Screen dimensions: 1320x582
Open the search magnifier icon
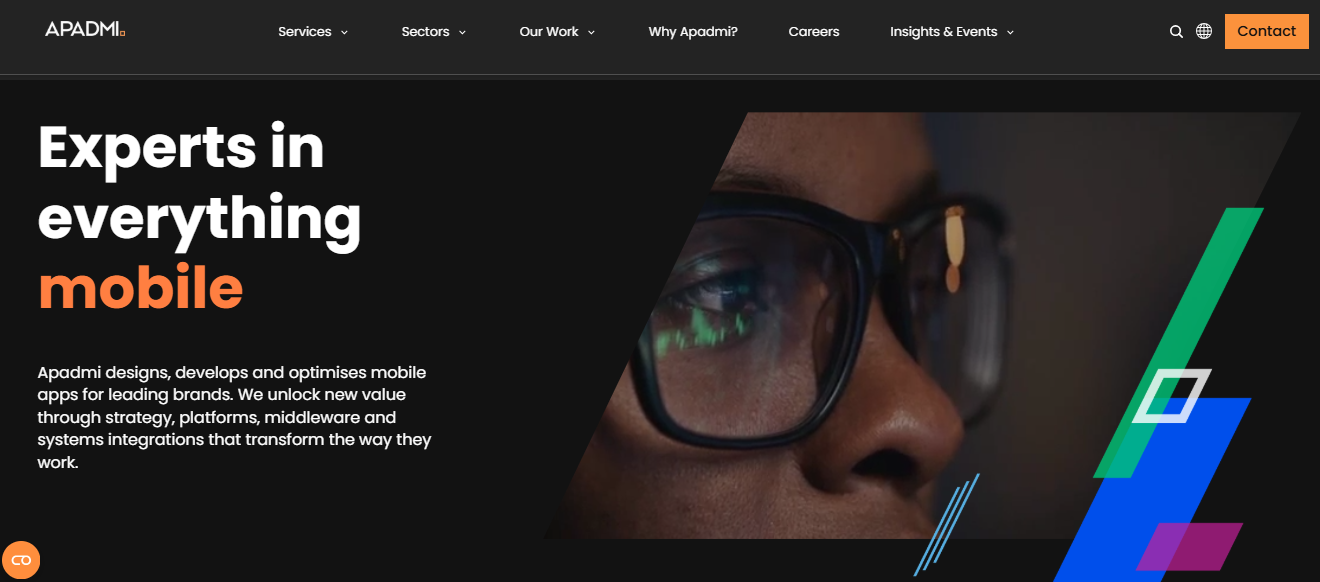[x=1176, y=32]
